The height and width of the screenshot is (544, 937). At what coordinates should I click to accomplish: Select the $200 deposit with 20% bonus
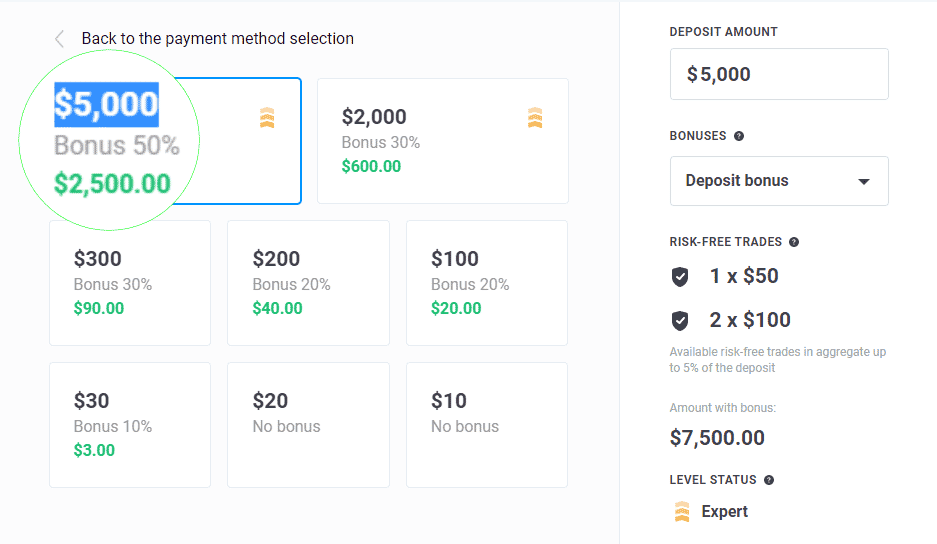click(308, 283)
